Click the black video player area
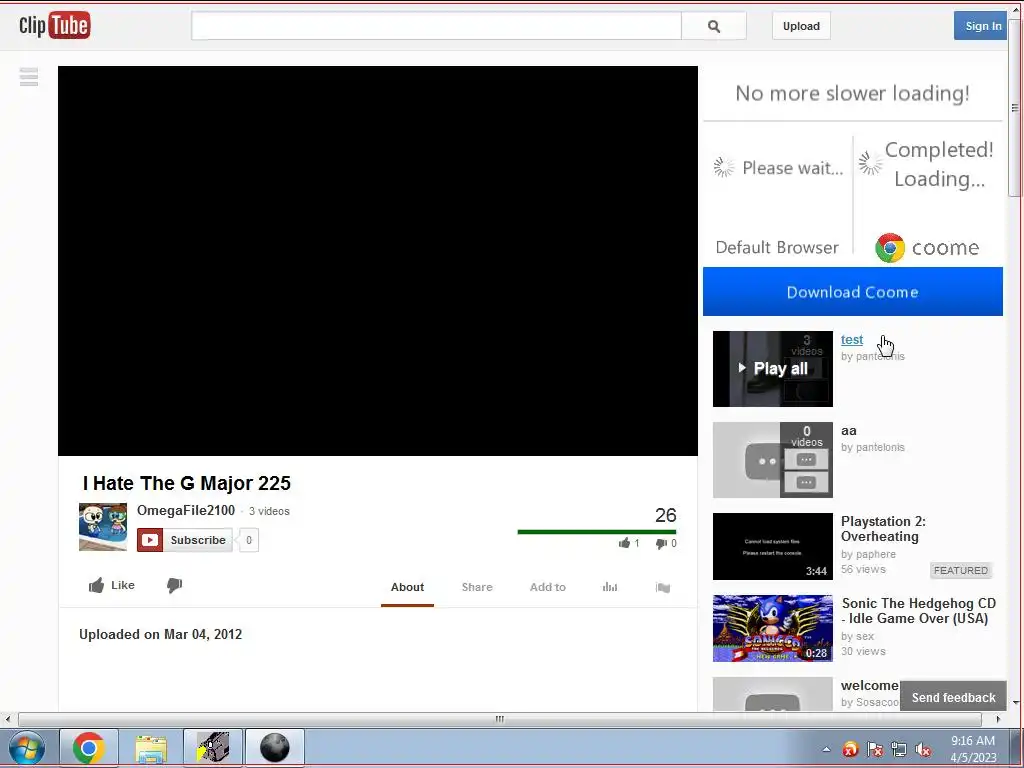 point(377,261)
